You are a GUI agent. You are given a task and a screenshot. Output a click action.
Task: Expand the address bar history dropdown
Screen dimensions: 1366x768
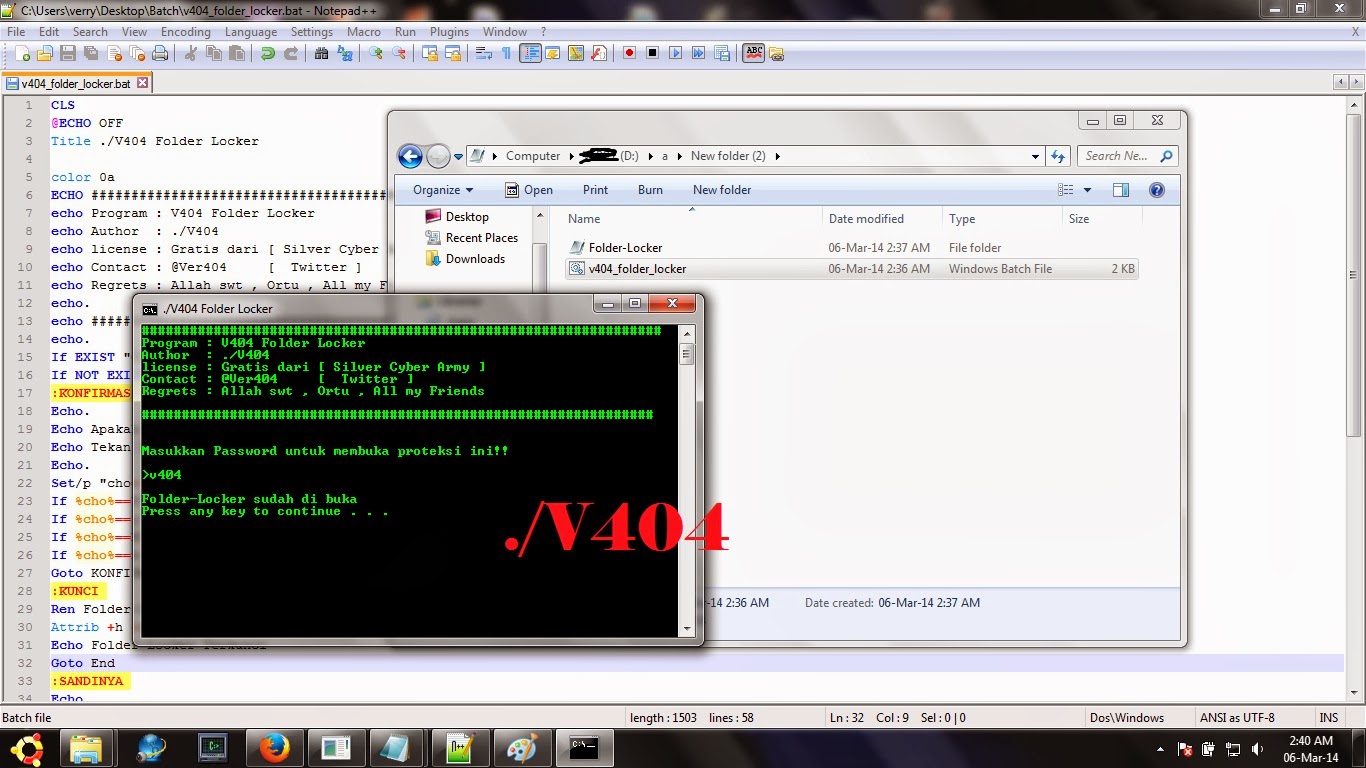(1037, 156)
